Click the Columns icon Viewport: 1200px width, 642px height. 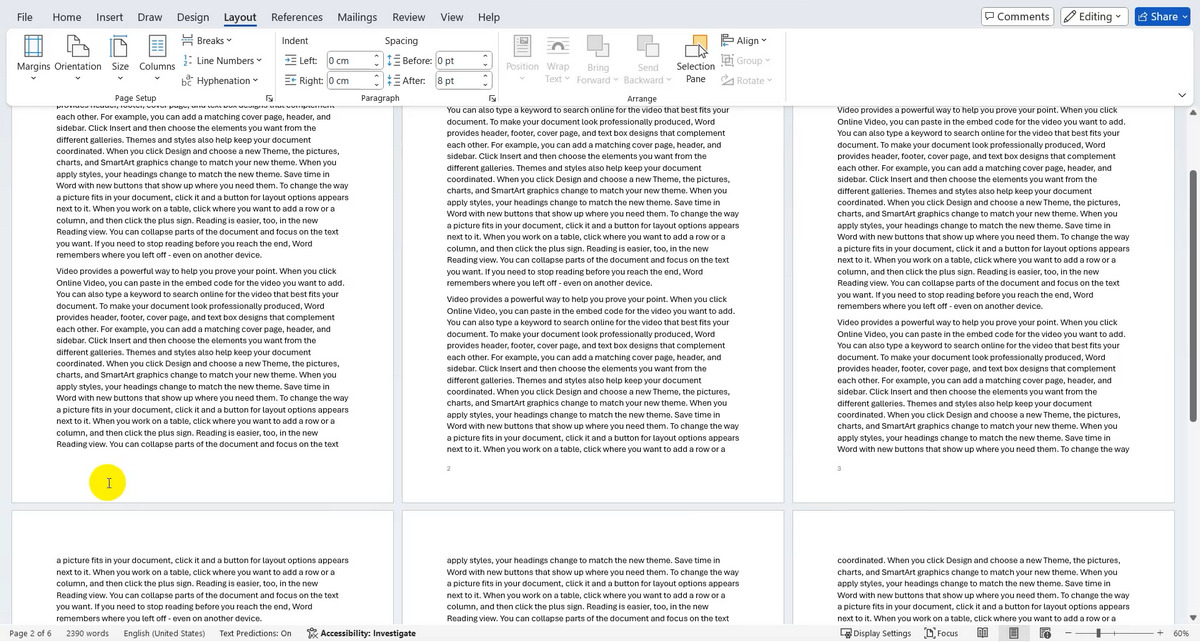click(x=157, y=54)
